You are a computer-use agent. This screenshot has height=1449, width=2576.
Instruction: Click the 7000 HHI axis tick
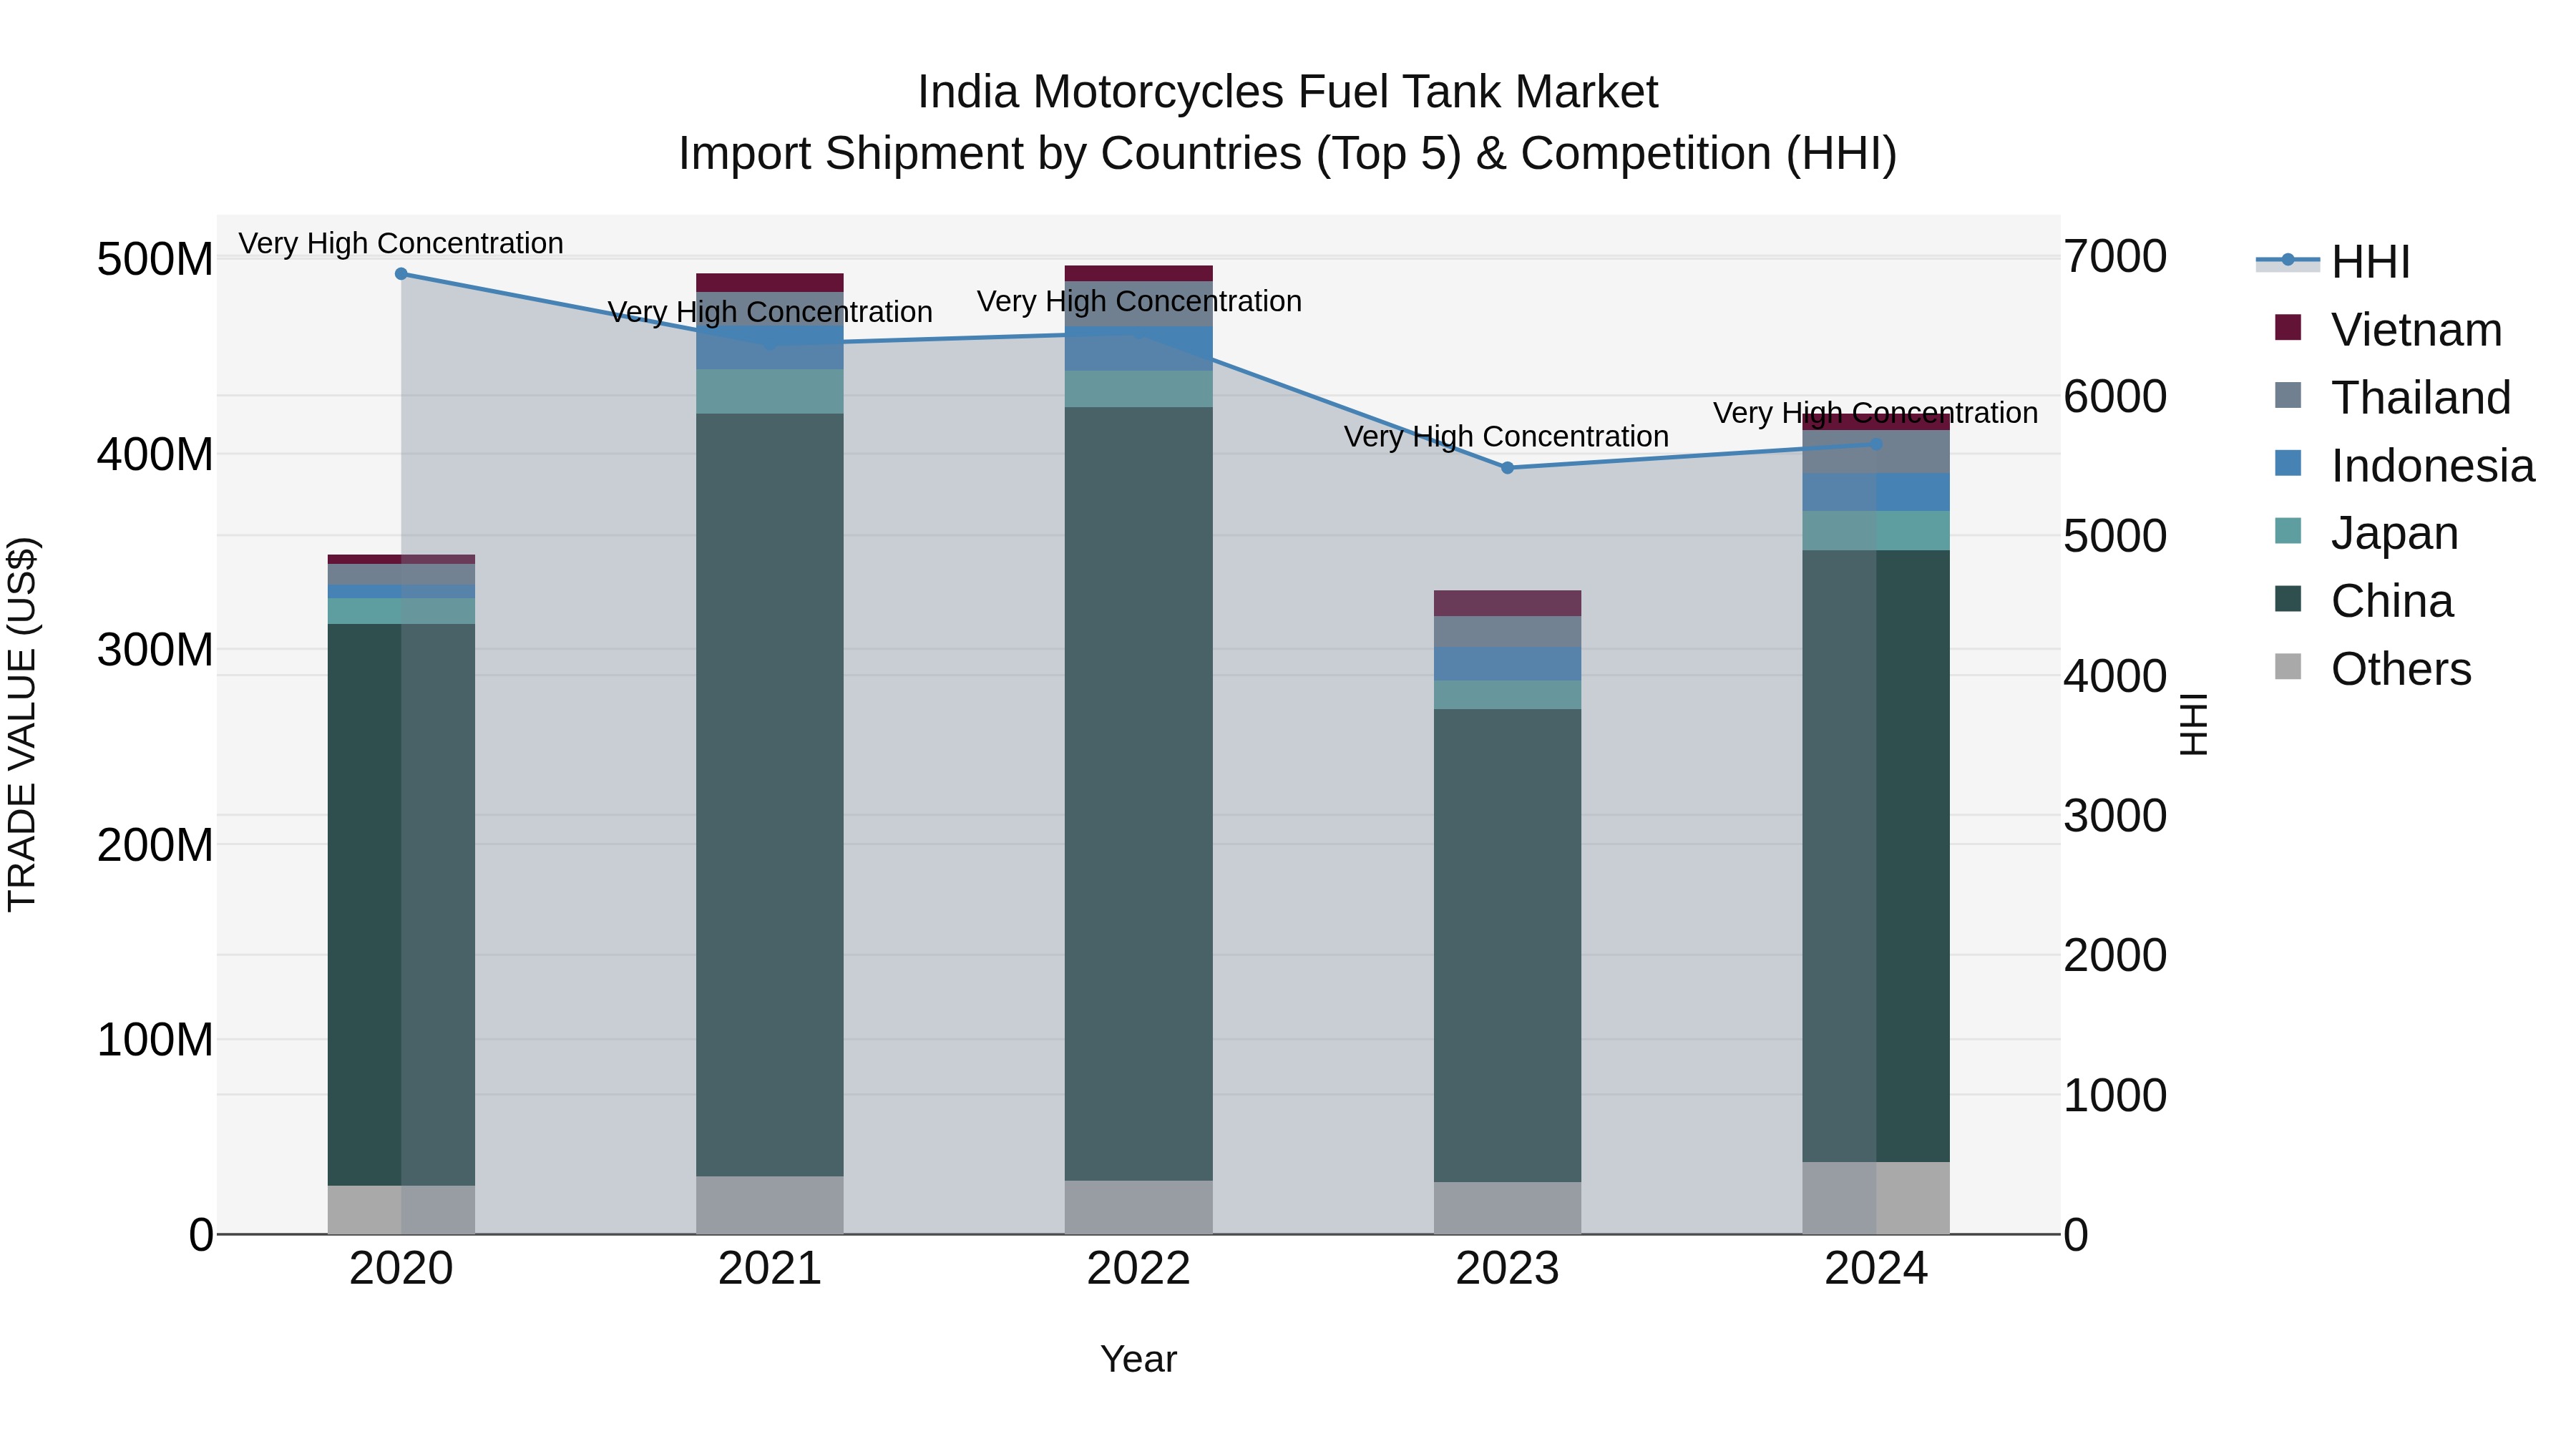2115,256
